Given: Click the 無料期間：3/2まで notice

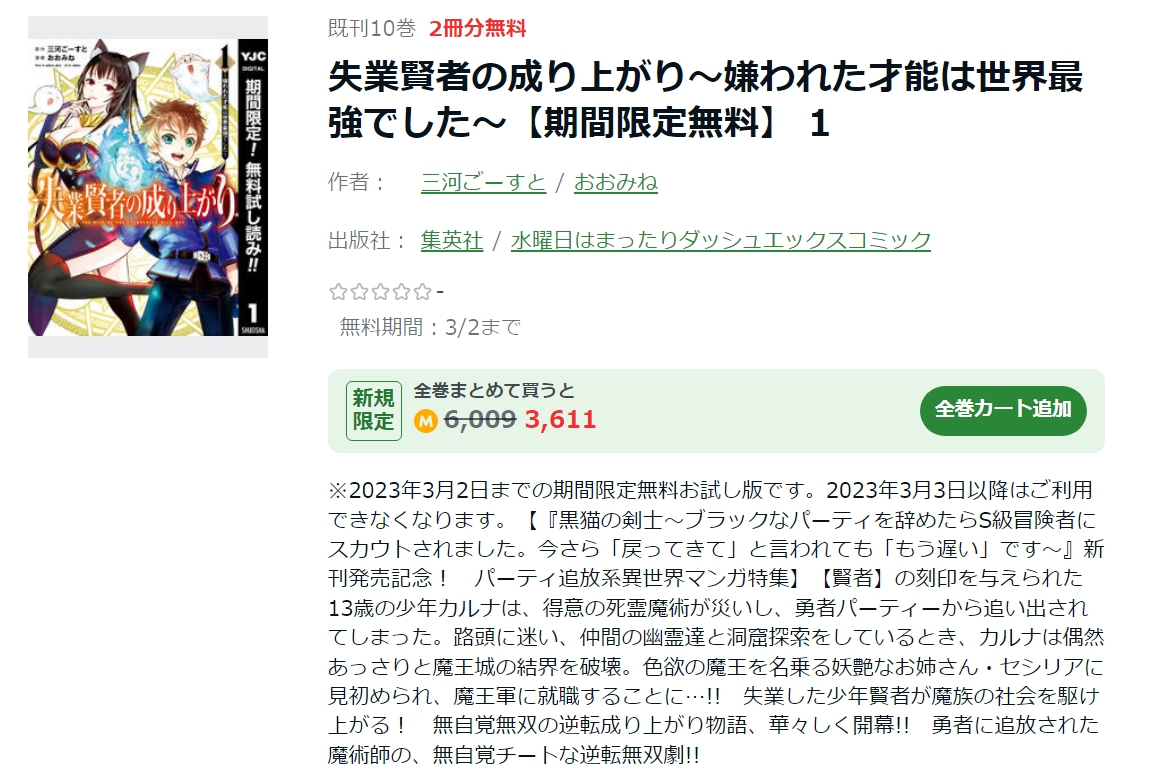Looking at the screenshot, I should pyautogui.click(x=430, y=327).
